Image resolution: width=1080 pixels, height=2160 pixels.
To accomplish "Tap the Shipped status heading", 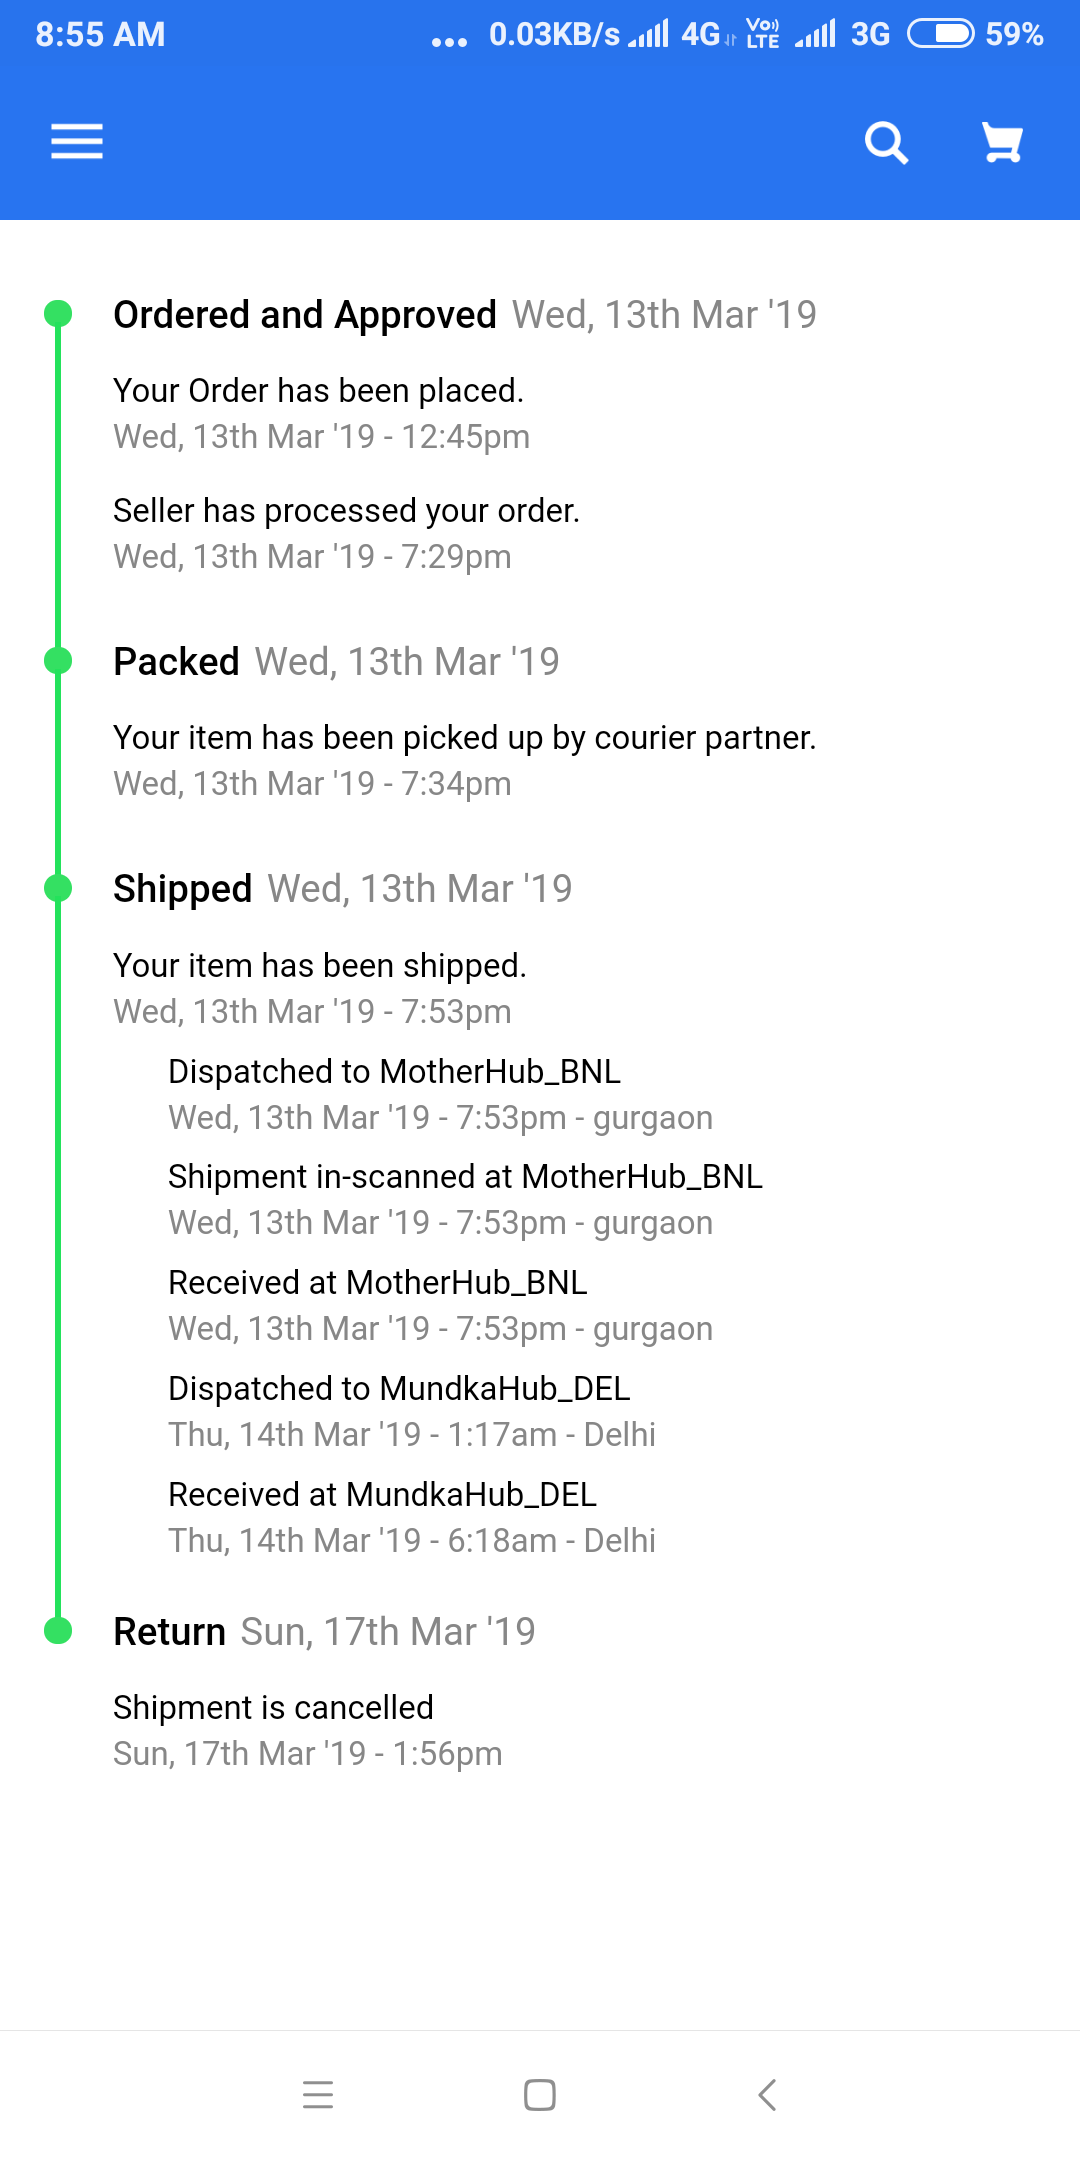I will 182,889.
